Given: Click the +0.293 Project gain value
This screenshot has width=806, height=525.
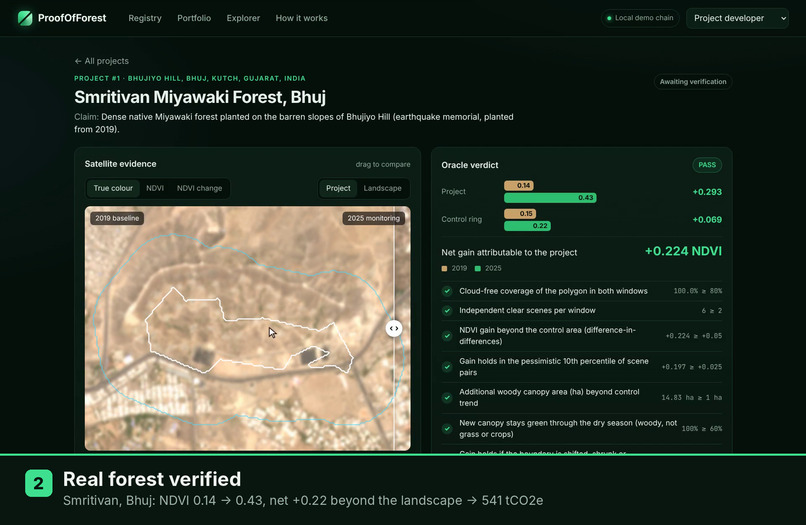Looking at the screenshot, I should 707,192.
